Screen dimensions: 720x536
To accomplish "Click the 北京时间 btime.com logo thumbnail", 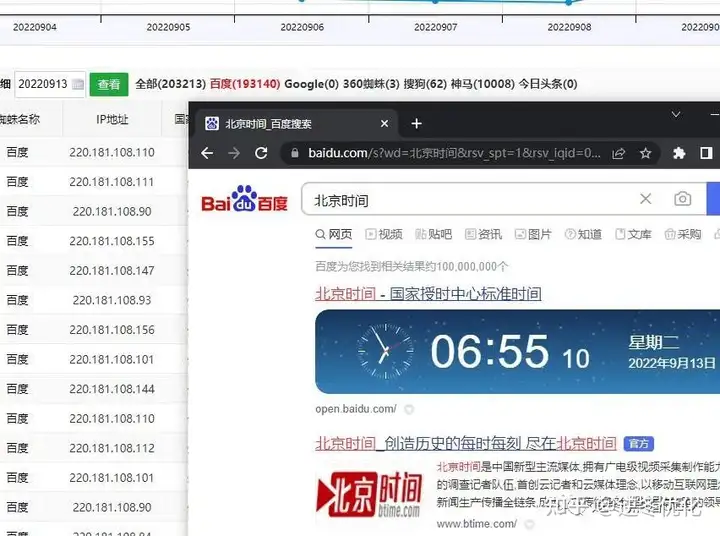I will pyautogui.click(x=369, y=495).
